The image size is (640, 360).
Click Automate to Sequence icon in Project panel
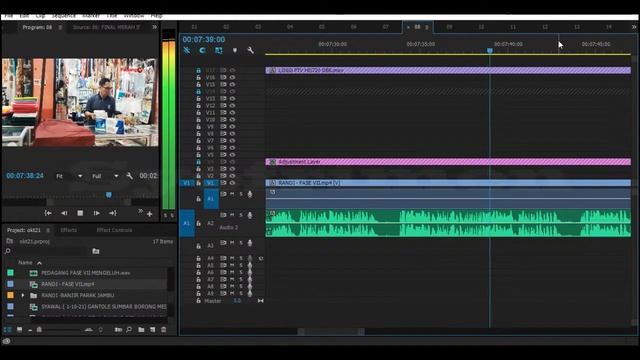pos(118,329)
